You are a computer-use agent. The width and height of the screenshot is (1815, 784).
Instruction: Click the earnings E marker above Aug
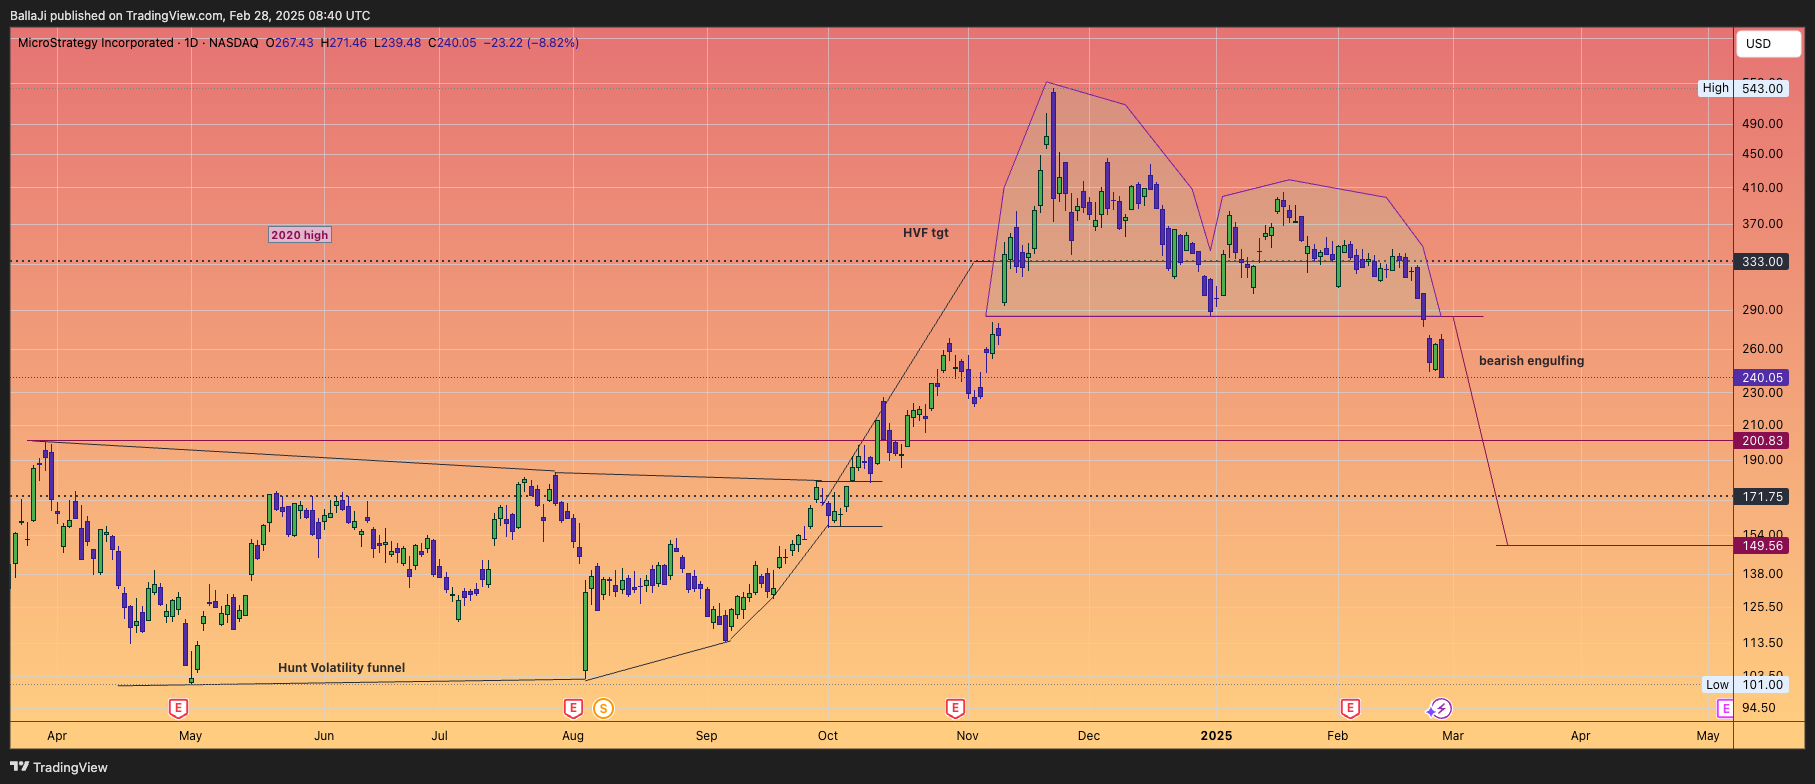573,709
